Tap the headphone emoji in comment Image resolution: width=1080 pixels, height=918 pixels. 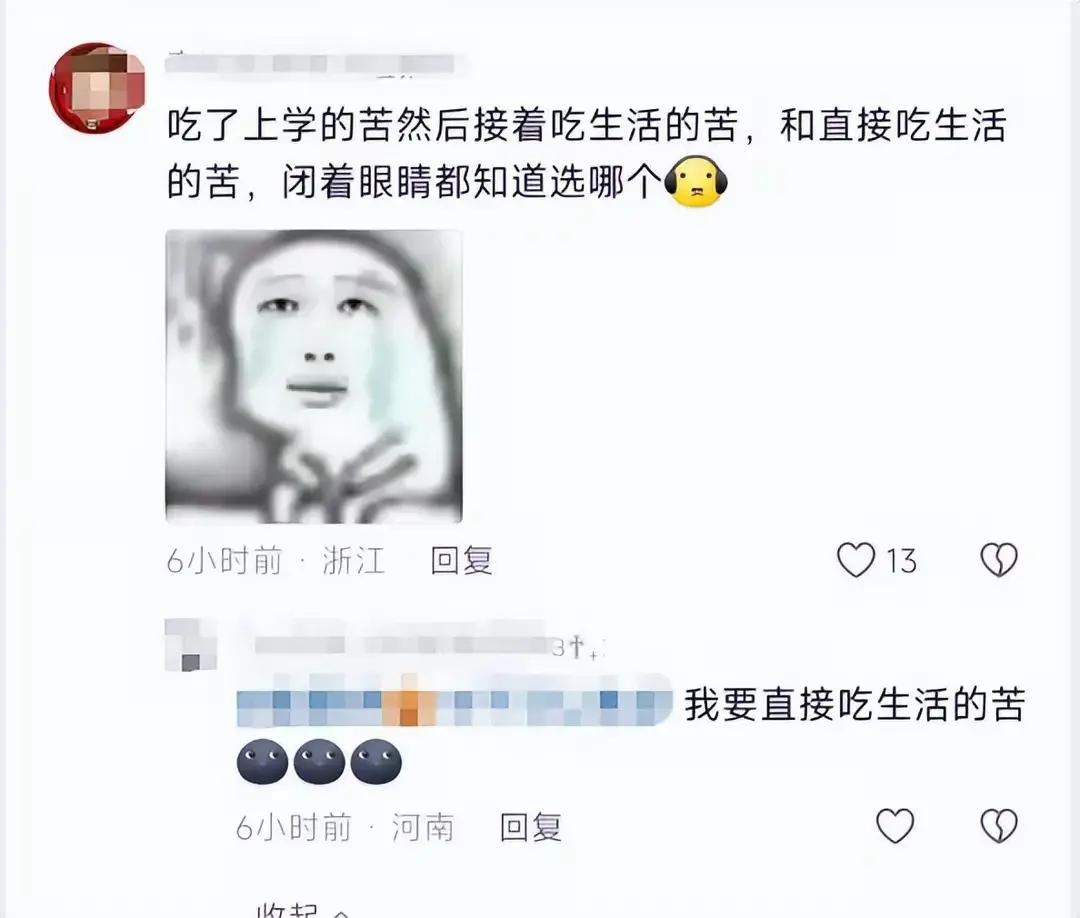click(696, 182)
